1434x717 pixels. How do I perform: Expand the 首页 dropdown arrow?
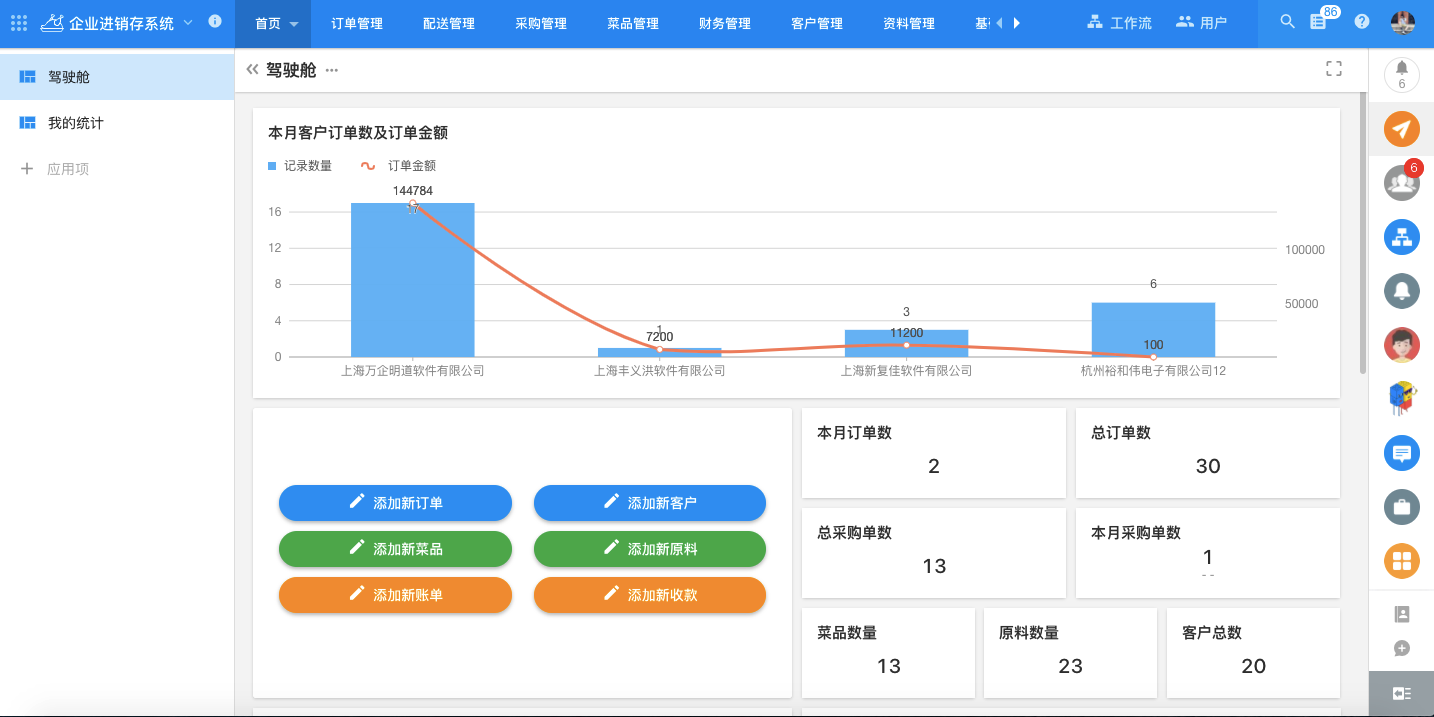293,24
